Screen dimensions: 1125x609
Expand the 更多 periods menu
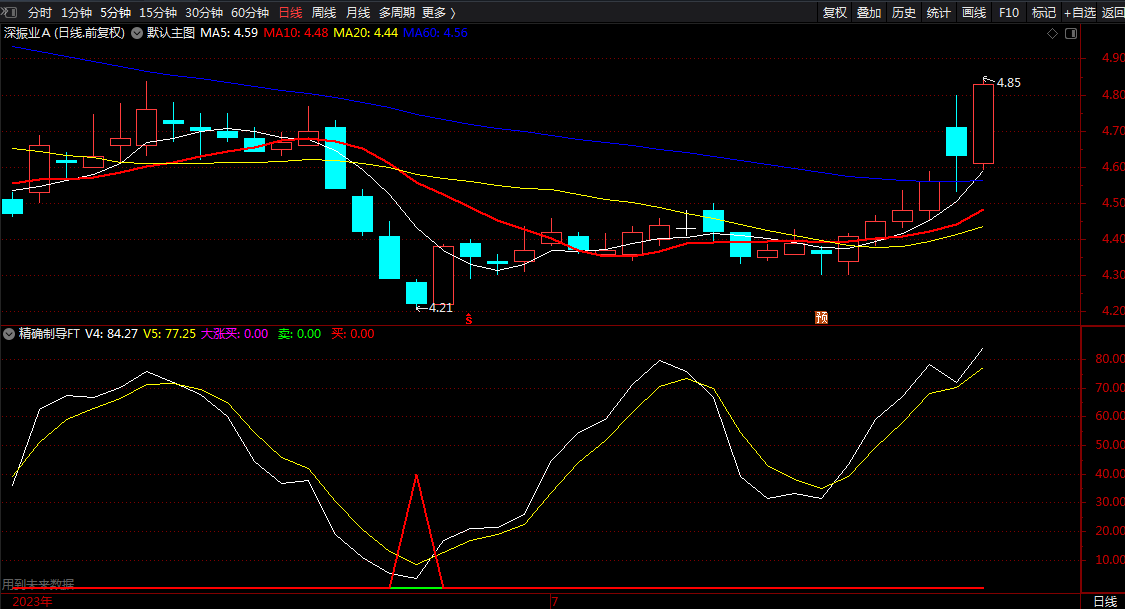coord(439,13)
